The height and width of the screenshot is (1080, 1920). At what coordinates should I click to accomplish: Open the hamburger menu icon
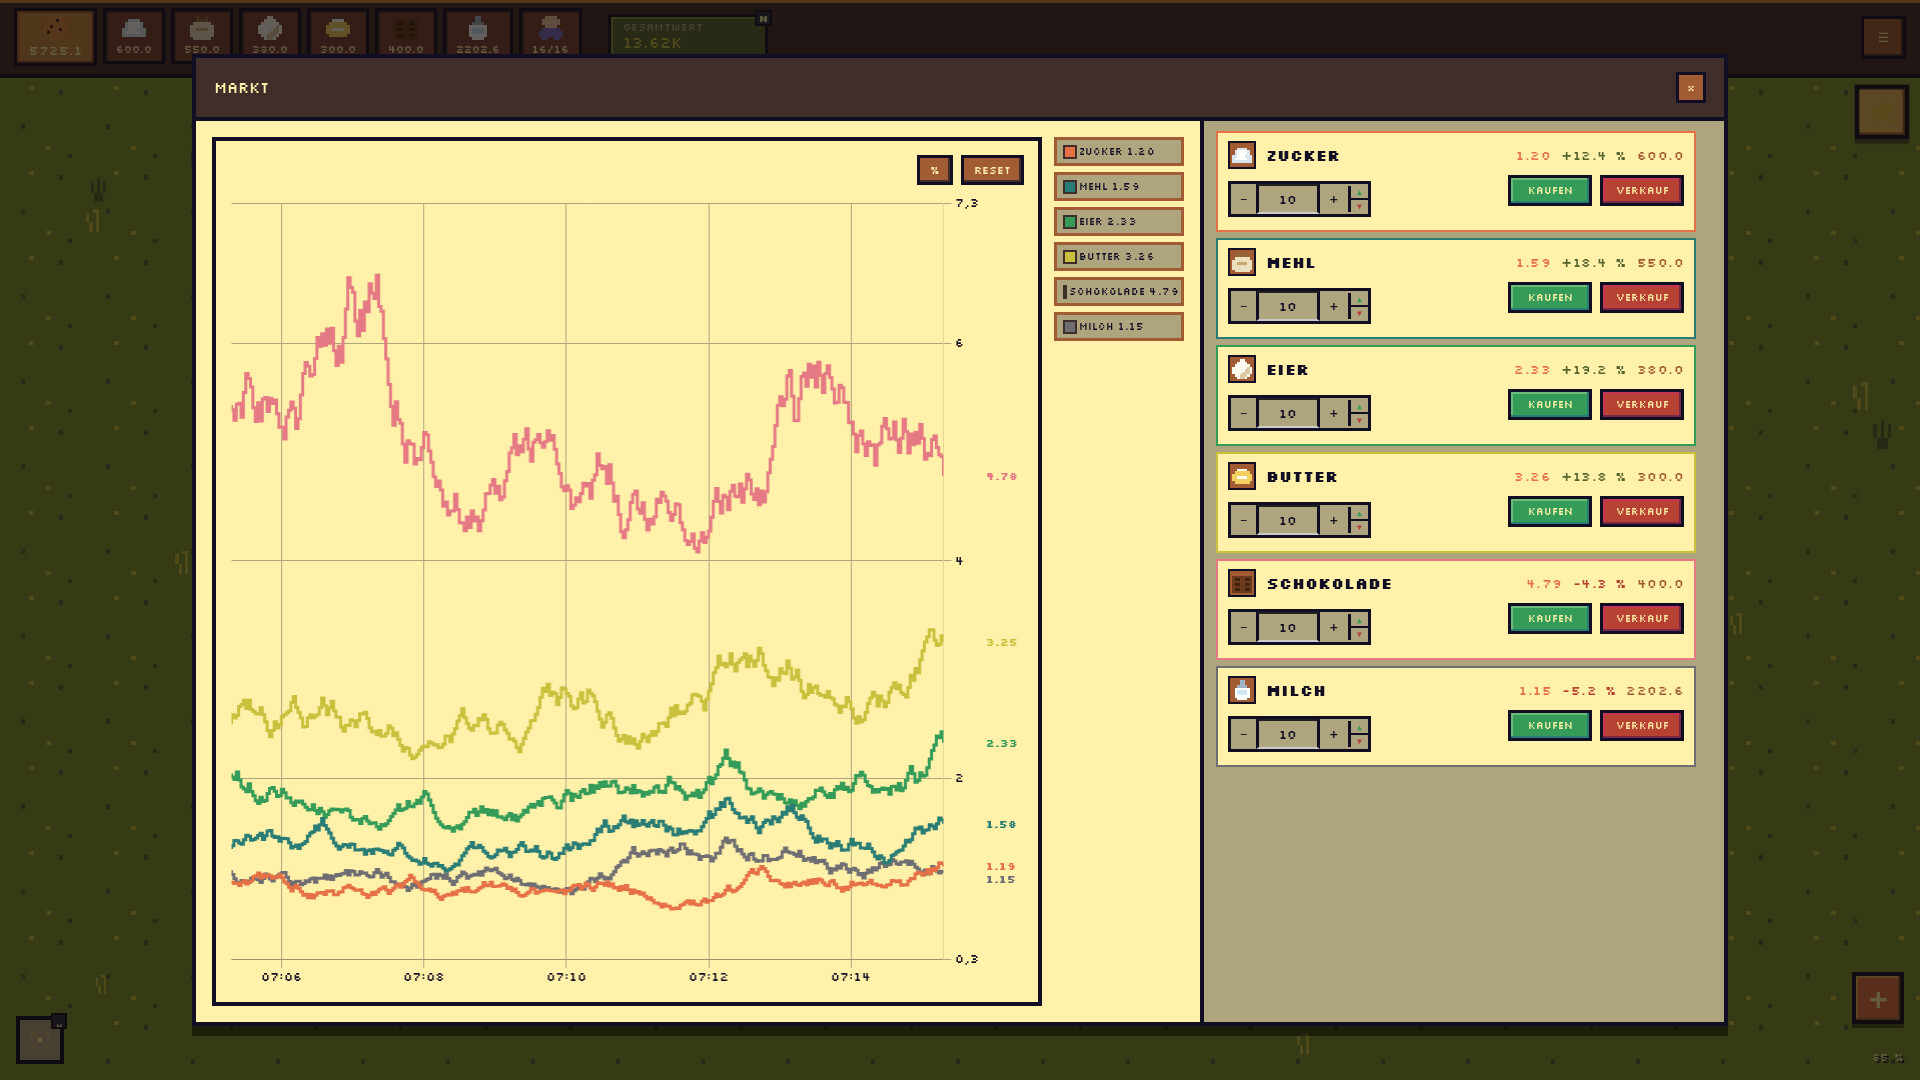1882,37
